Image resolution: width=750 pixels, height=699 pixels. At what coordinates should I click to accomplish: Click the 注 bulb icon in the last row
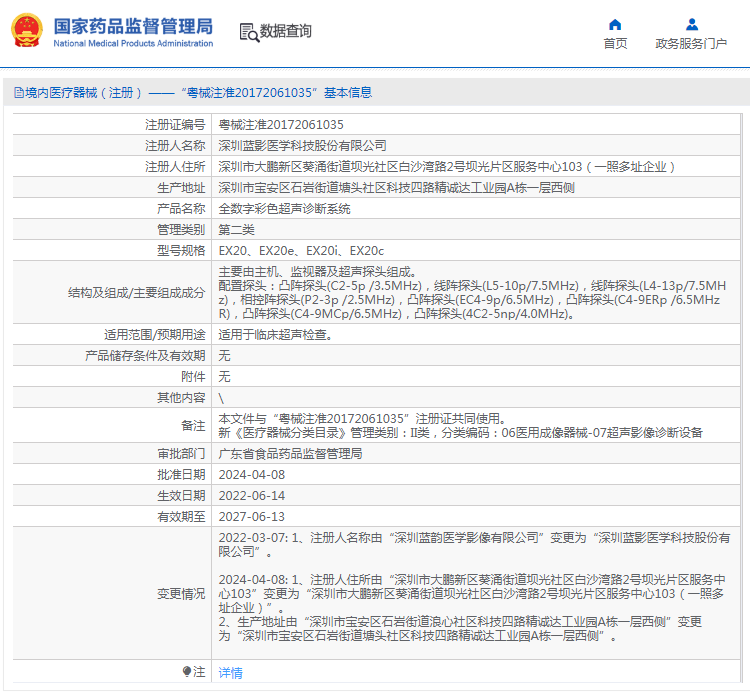click(x=187, y=672)
